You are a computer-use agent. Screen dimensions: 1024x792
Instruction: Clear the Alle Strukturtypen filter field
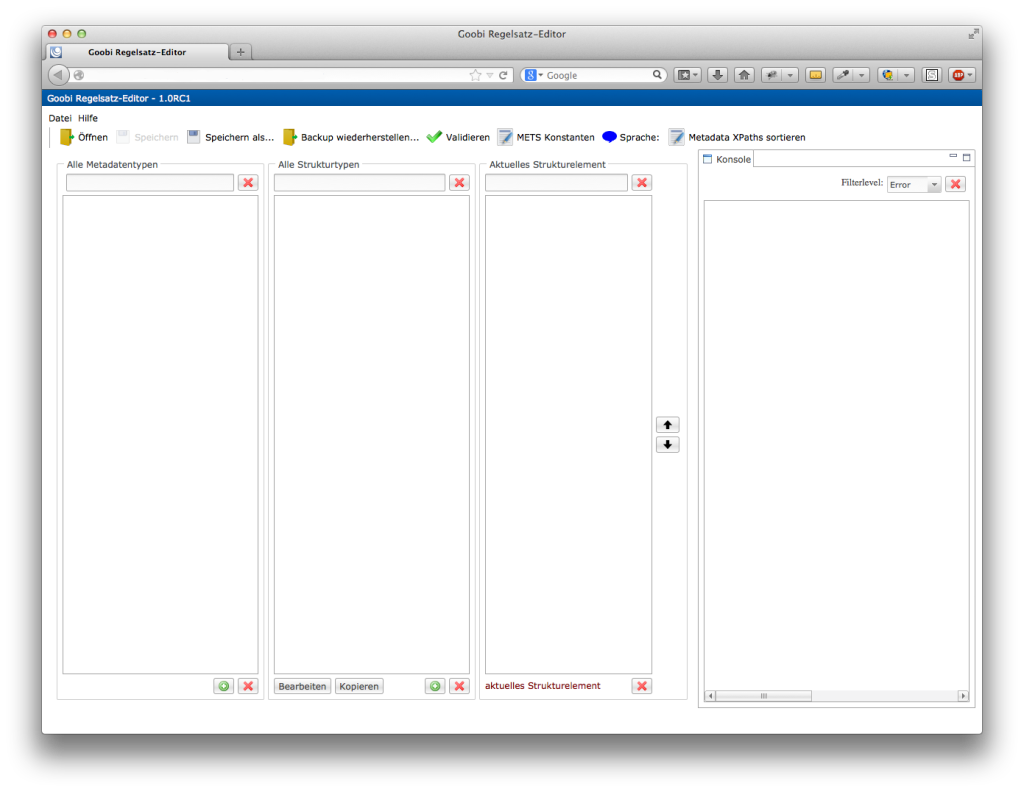point(460,183)
